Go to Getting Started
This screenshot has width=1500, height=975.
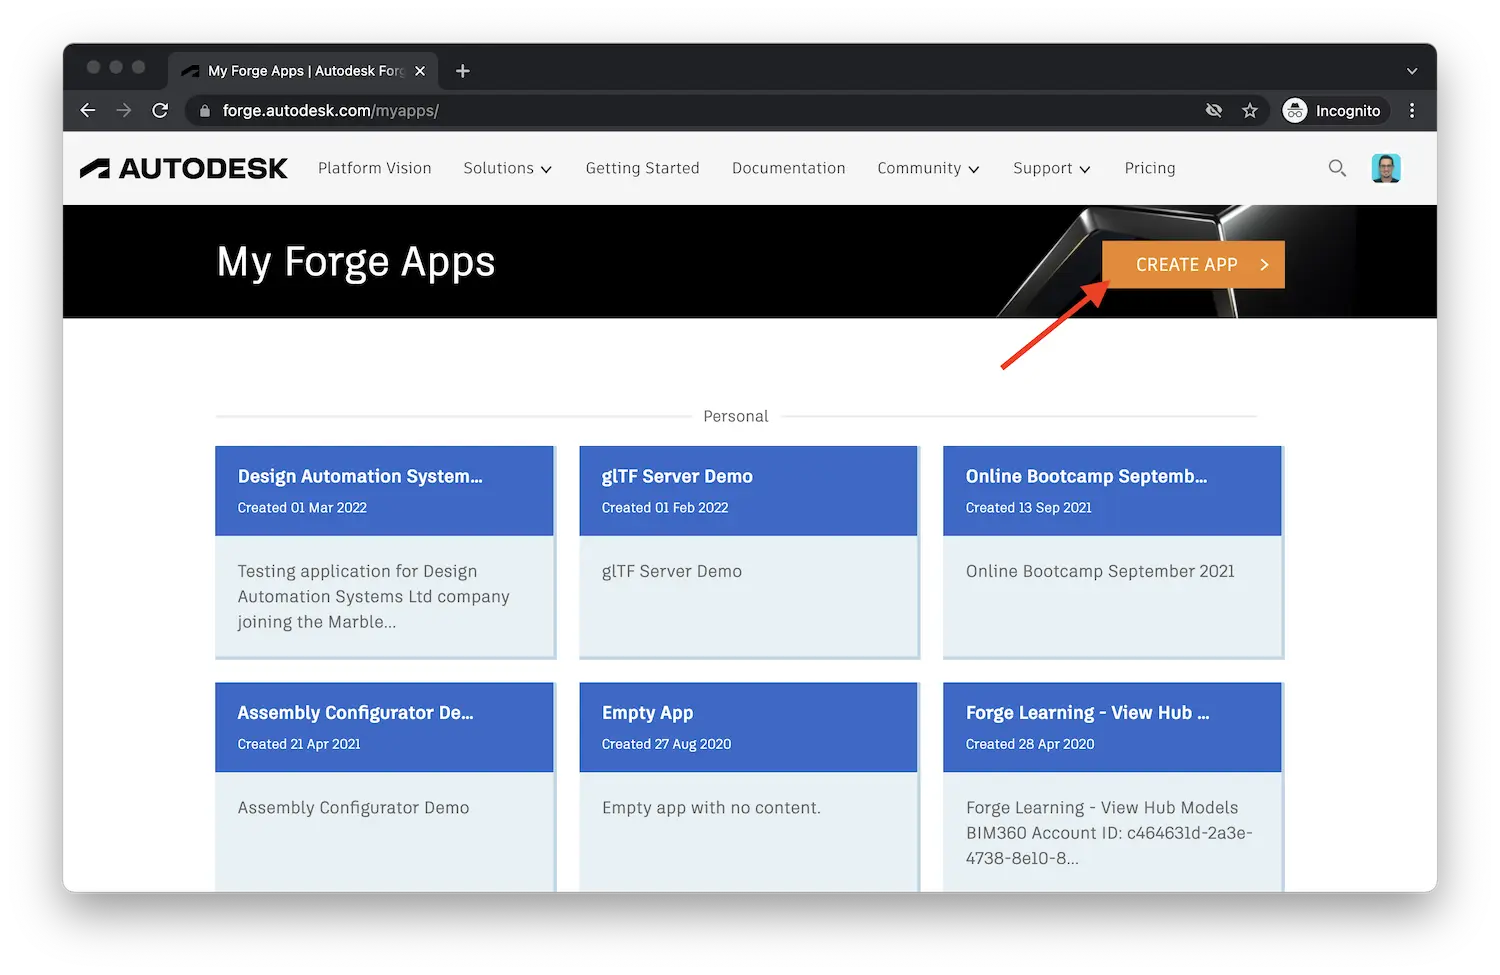click(643, 168)
